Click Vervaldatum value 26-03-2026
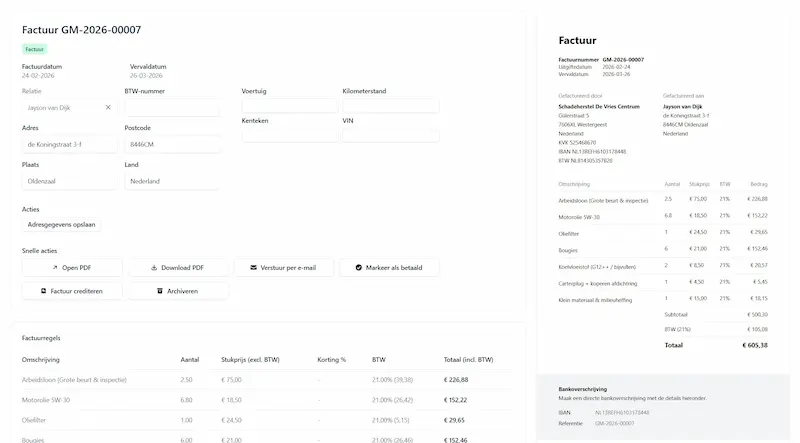Viewport: 800px width, 443px height. (x=146, y=76)
